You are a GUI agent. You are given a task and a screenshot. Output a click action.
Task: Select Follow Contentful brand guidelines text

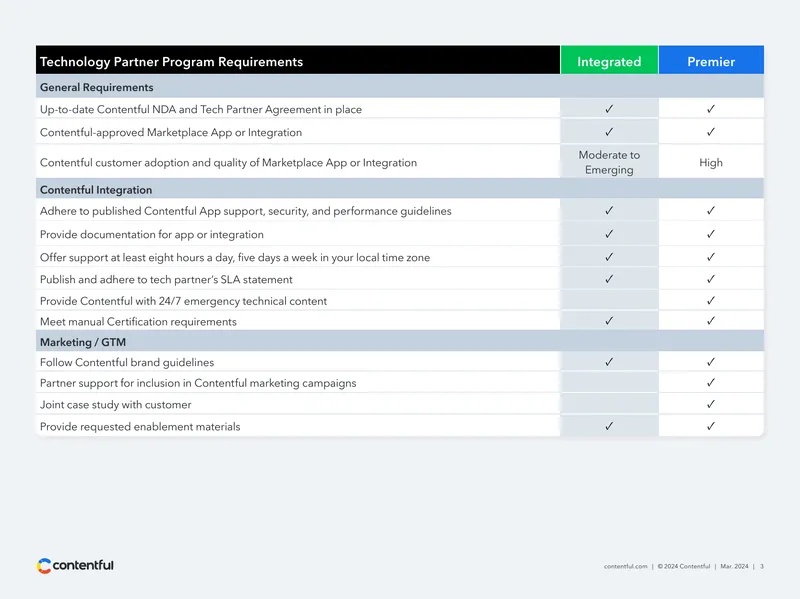pos(127,362)
